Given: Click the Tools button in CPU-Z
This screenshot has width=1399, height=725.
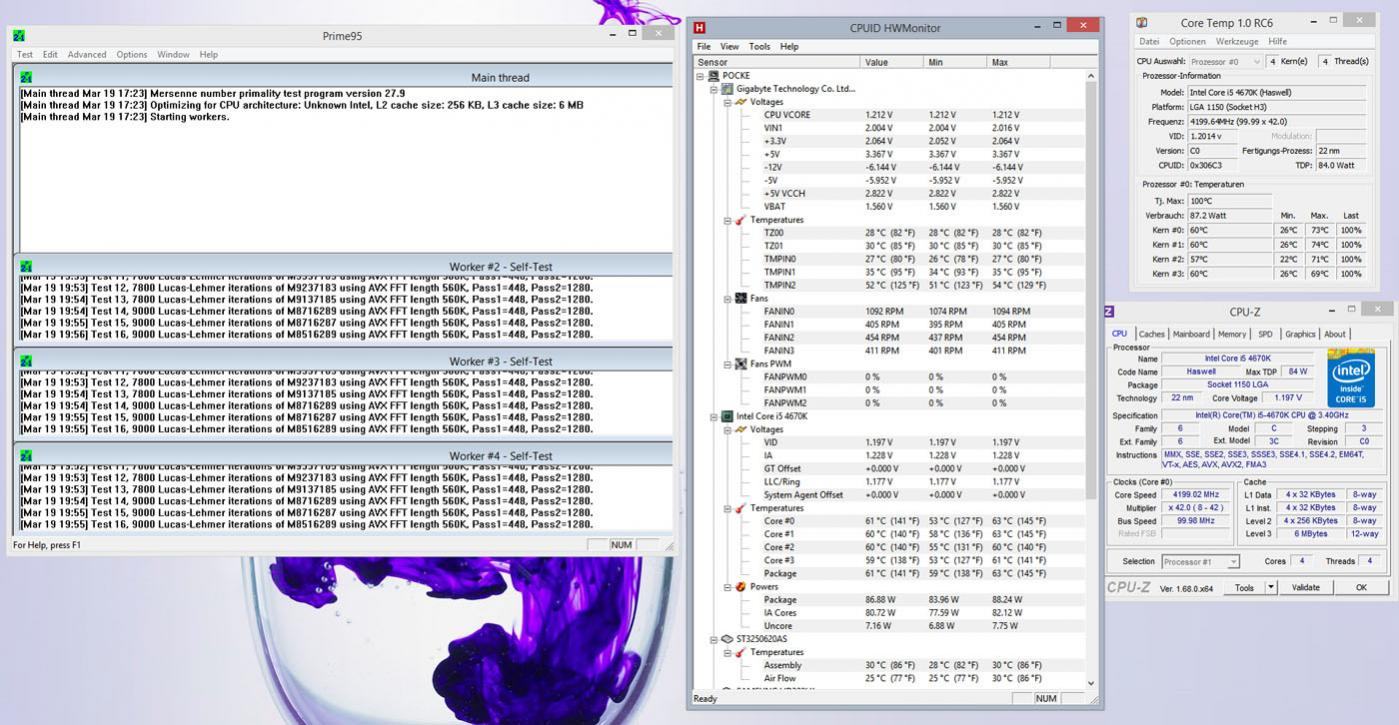Looking at the screenshot, I should [1243, 587].
